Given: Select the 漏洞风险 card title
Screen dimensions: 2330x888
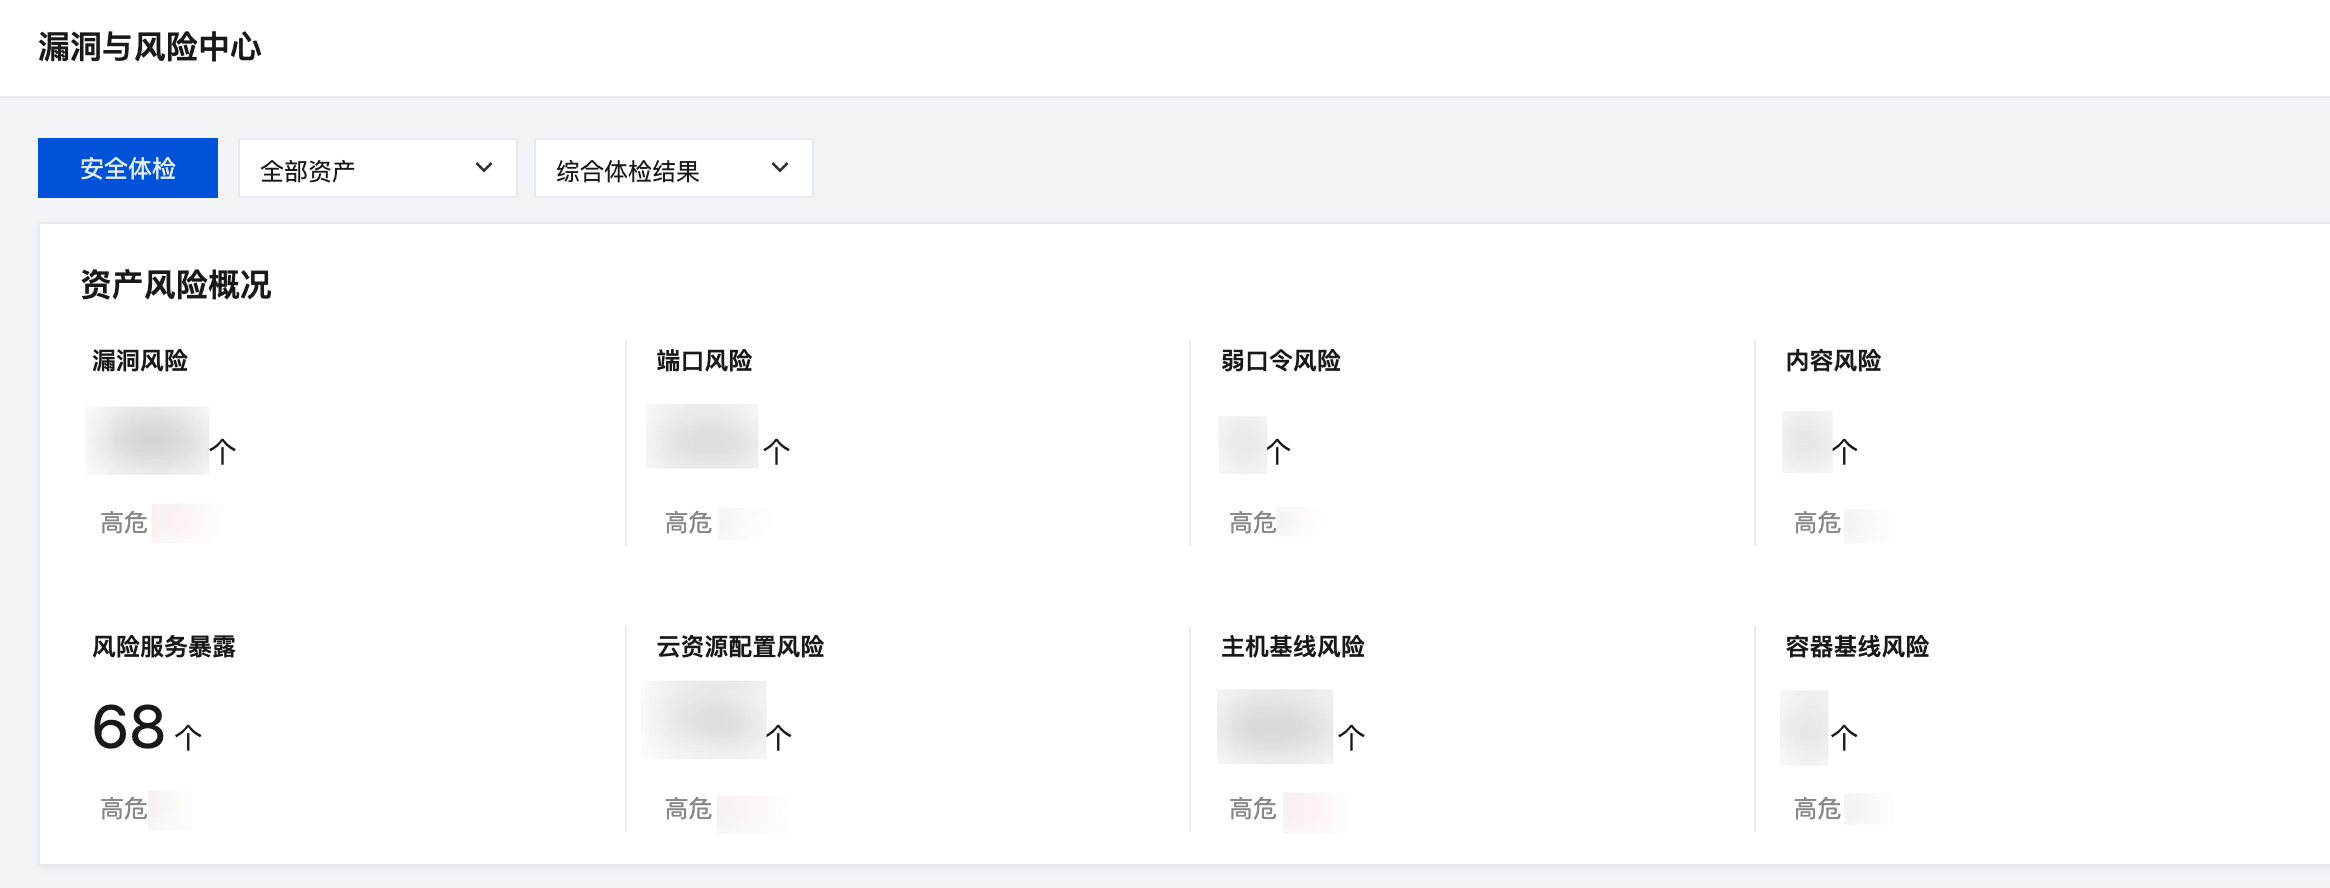Looking at the screenshot, I should click(x=140, y=361).
